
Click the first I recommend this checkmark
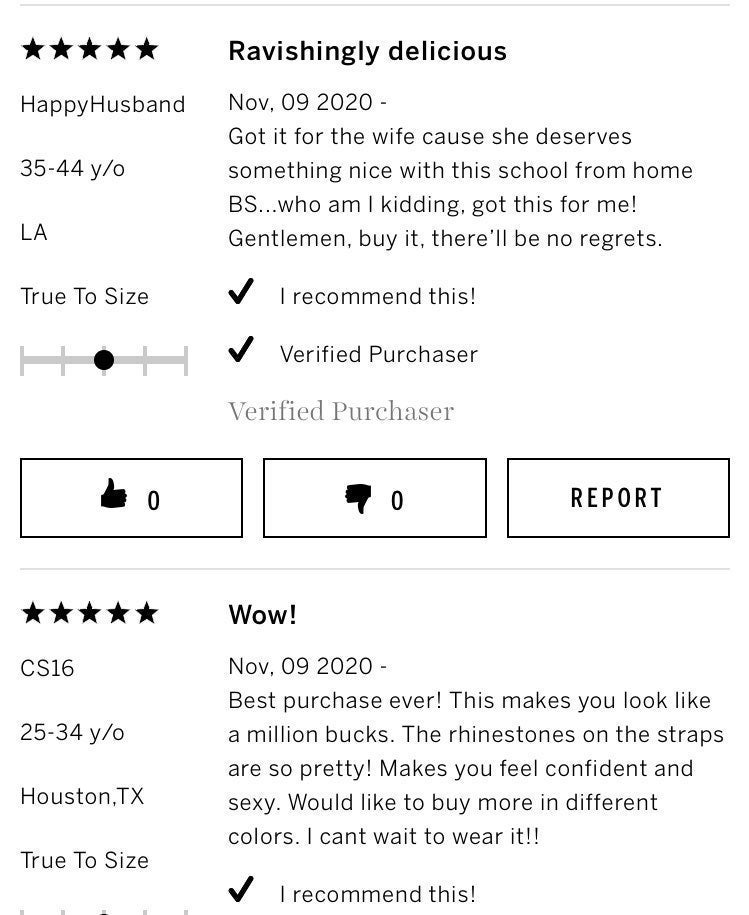240,292
